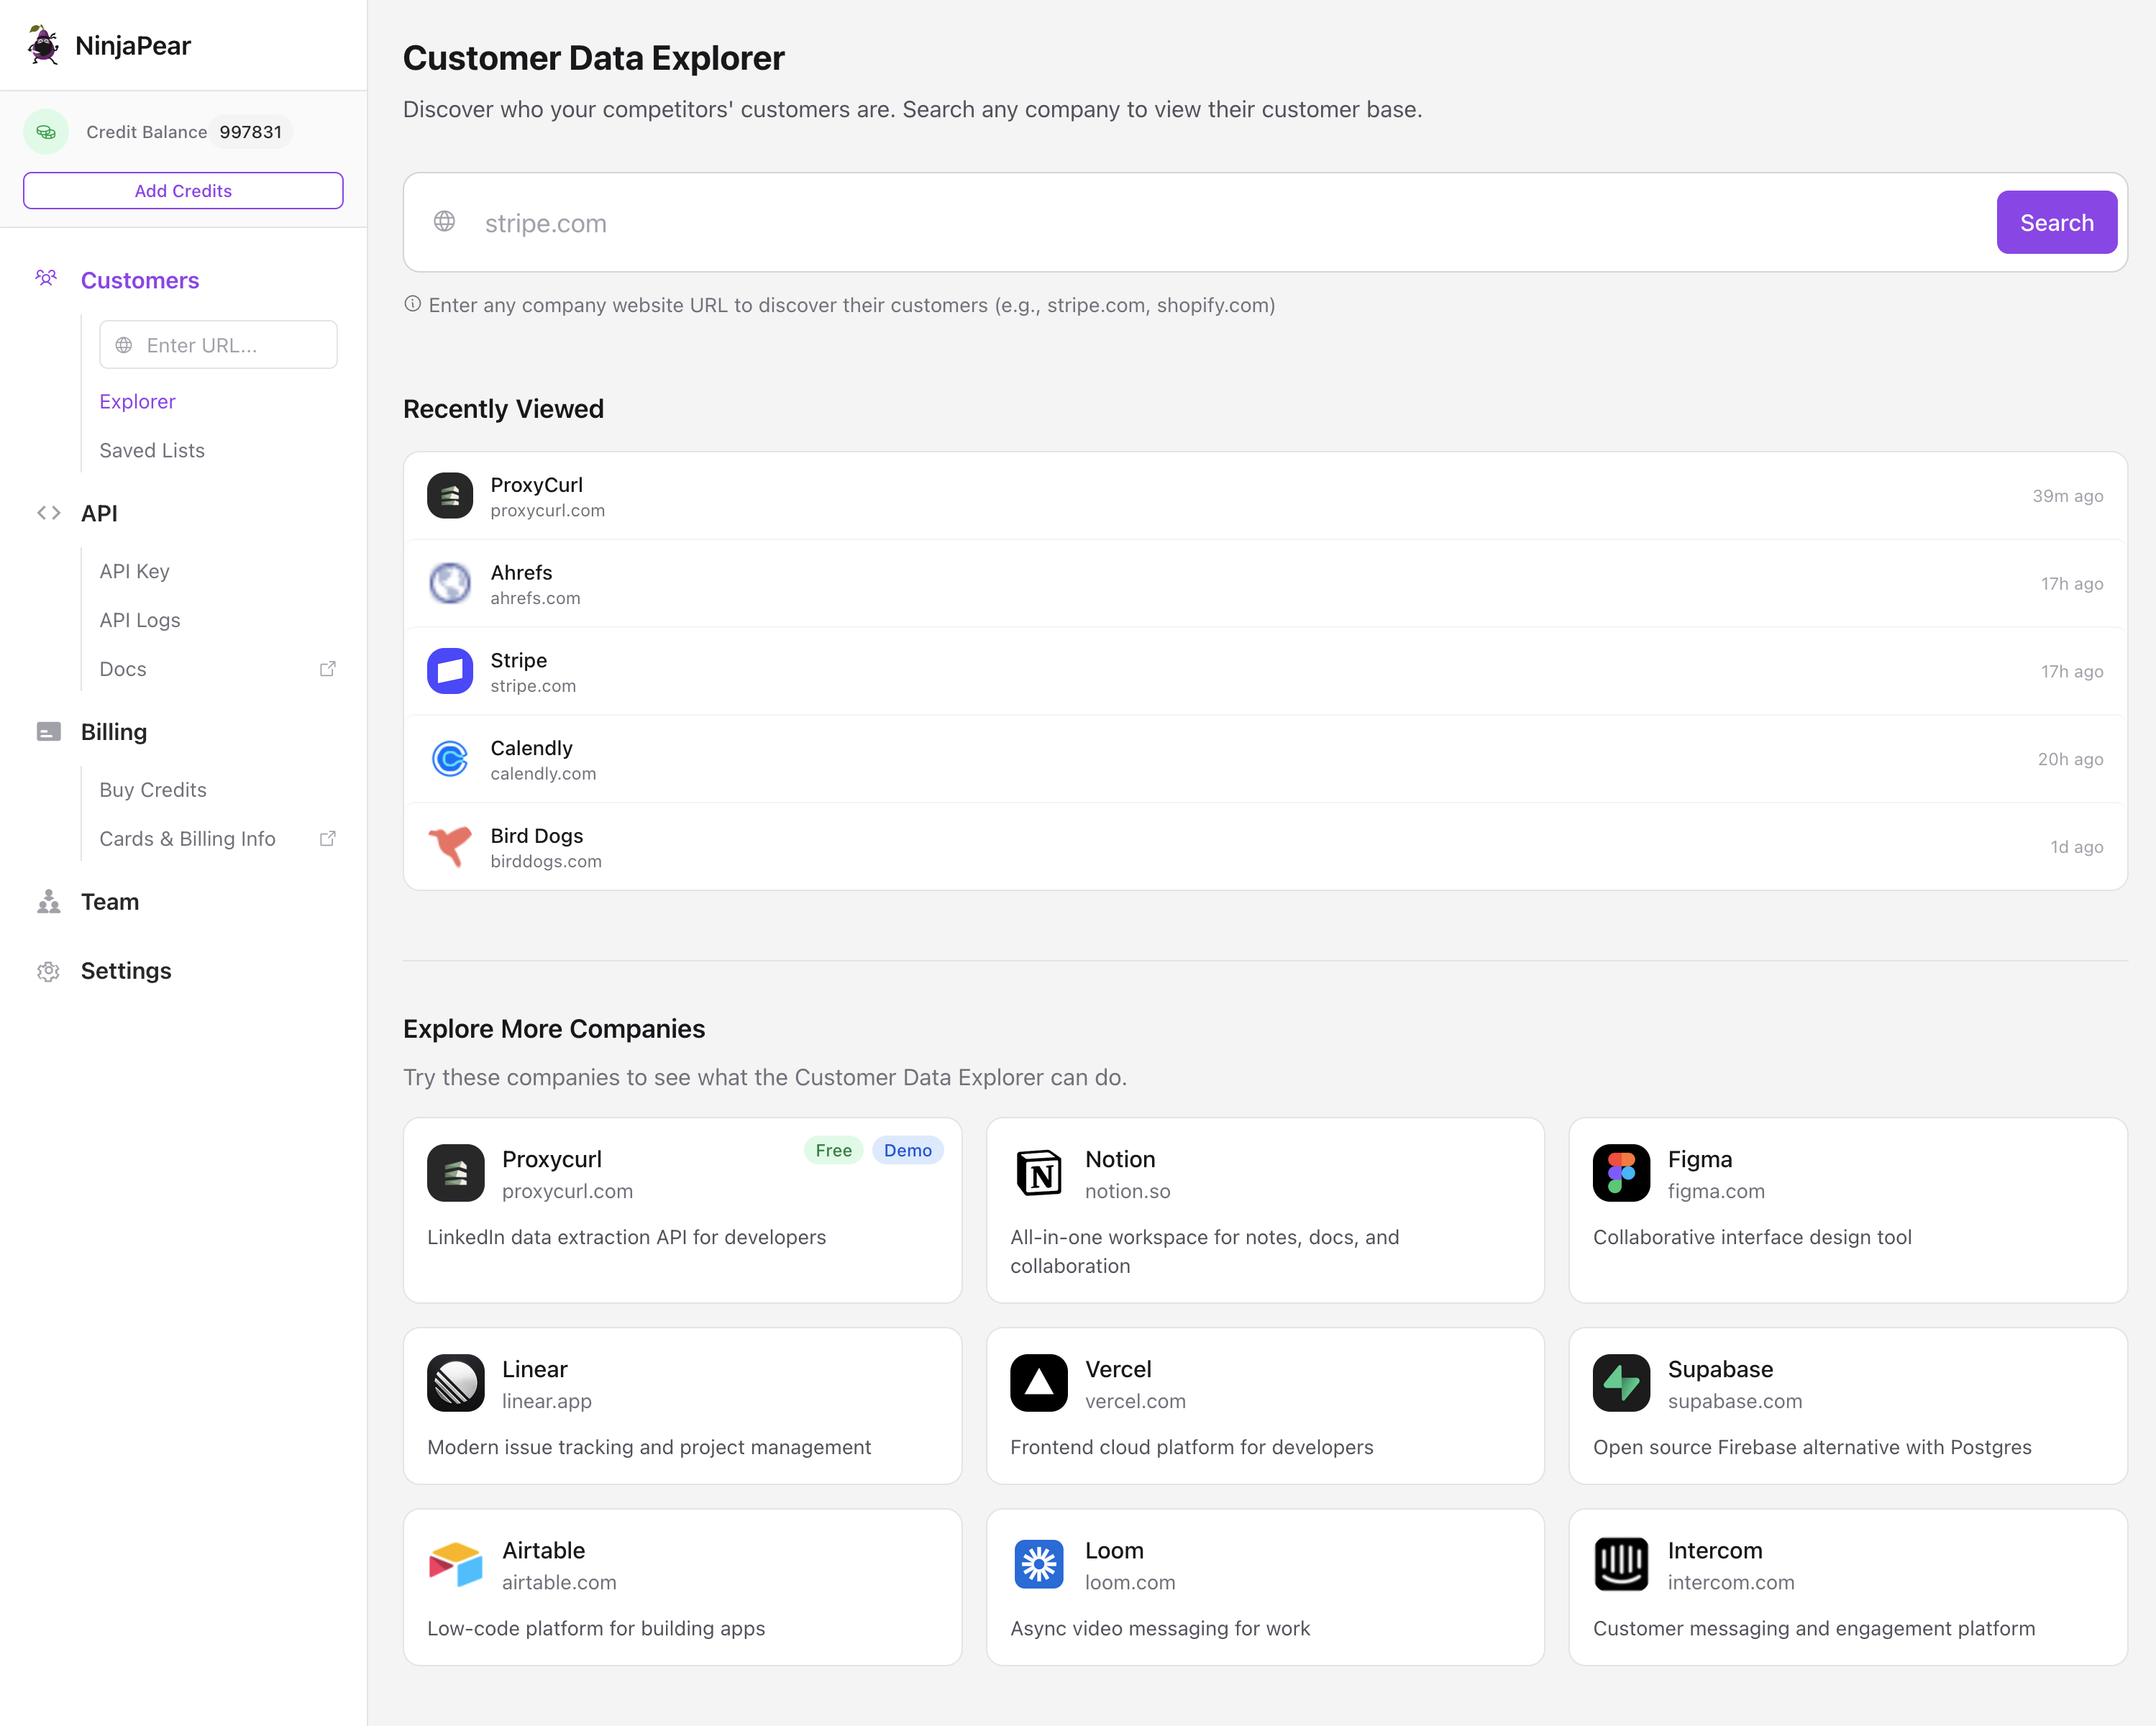Screen dimensions: 2156x1726
Task: Collapse the Customers sidebar section
Action: [x=139, y=281]
